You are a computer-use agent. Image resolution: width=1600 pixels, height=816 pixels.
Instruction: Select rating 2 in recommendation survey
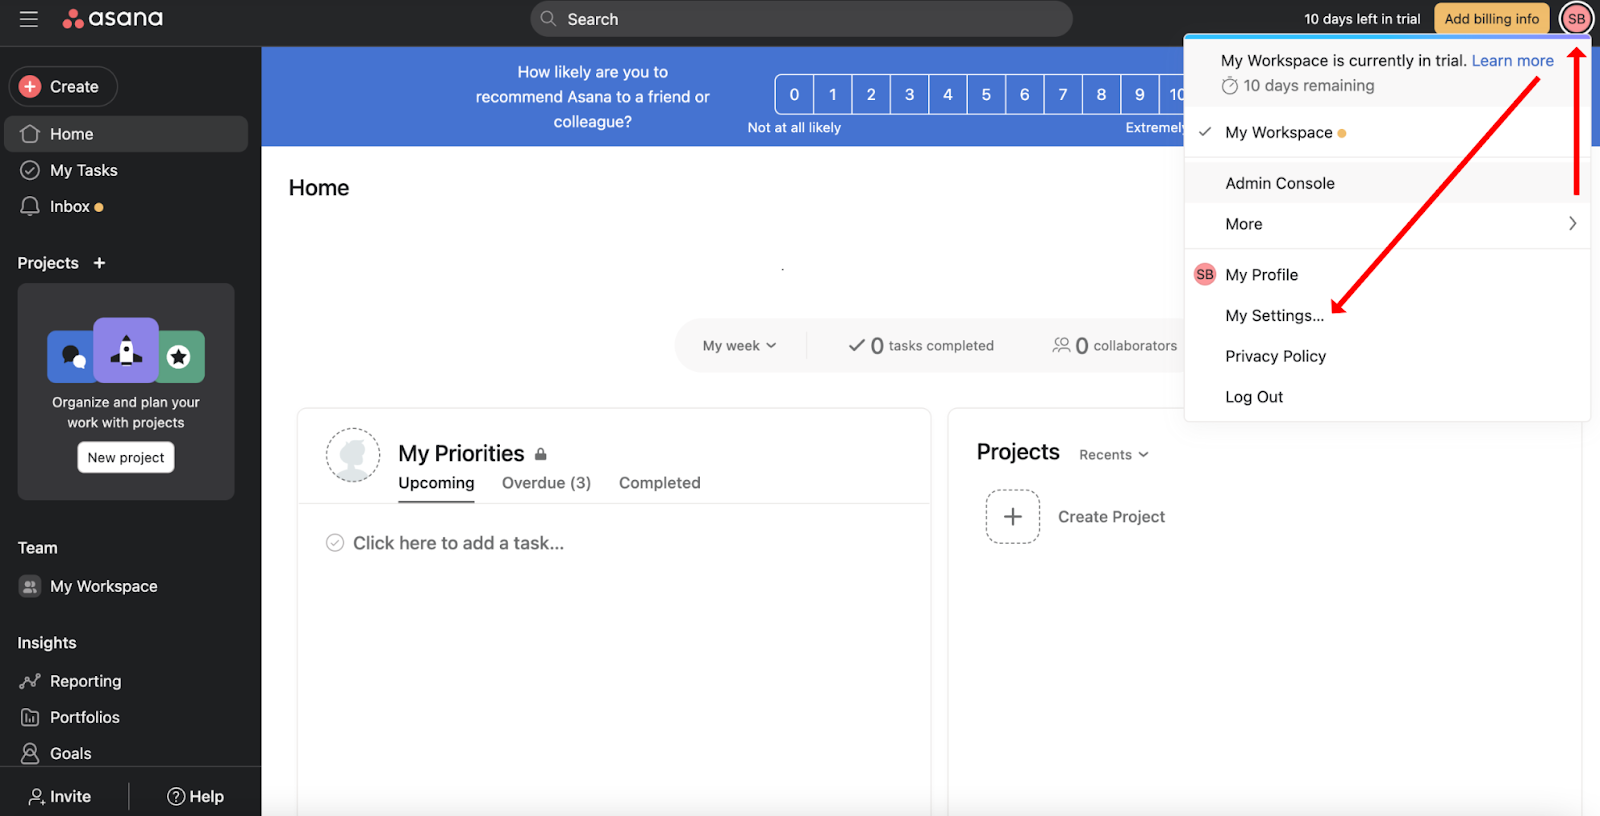coord(871,94)
